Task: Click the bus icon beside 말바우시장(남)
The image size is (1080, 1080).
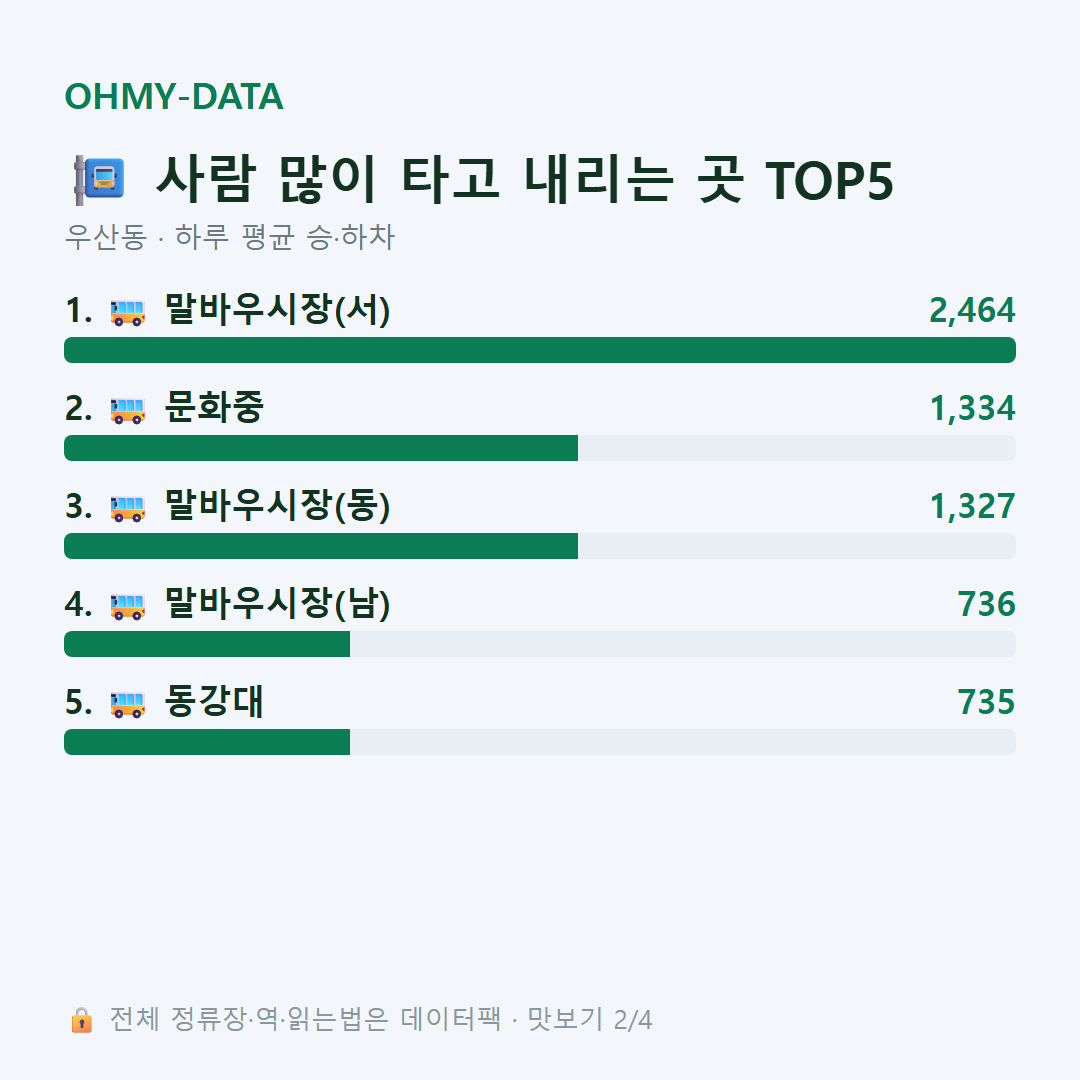Action: click(x=128, y=606)
